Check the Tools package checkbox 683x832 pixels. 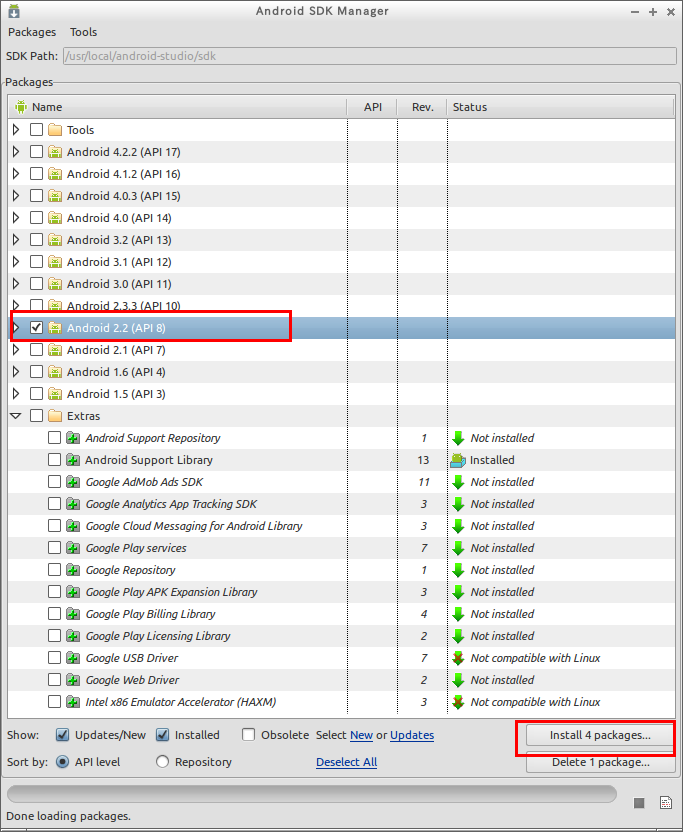click(x=36, y=130)
